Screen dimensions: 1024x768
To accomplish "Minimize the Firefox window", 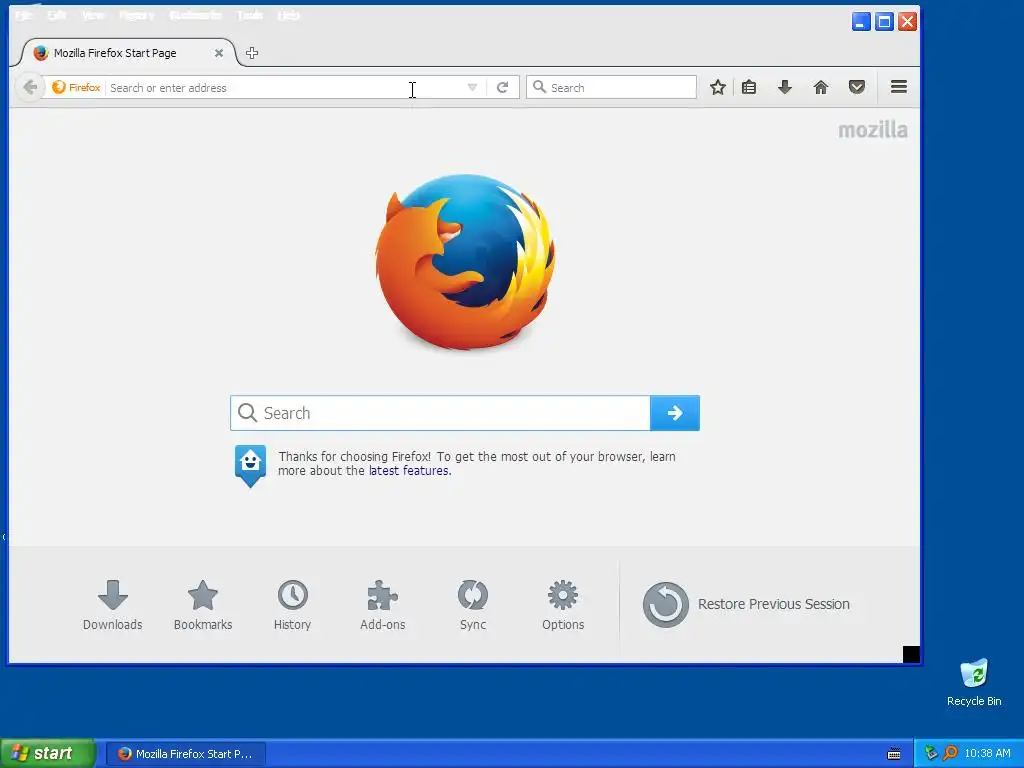I will (x=861, y=22).
